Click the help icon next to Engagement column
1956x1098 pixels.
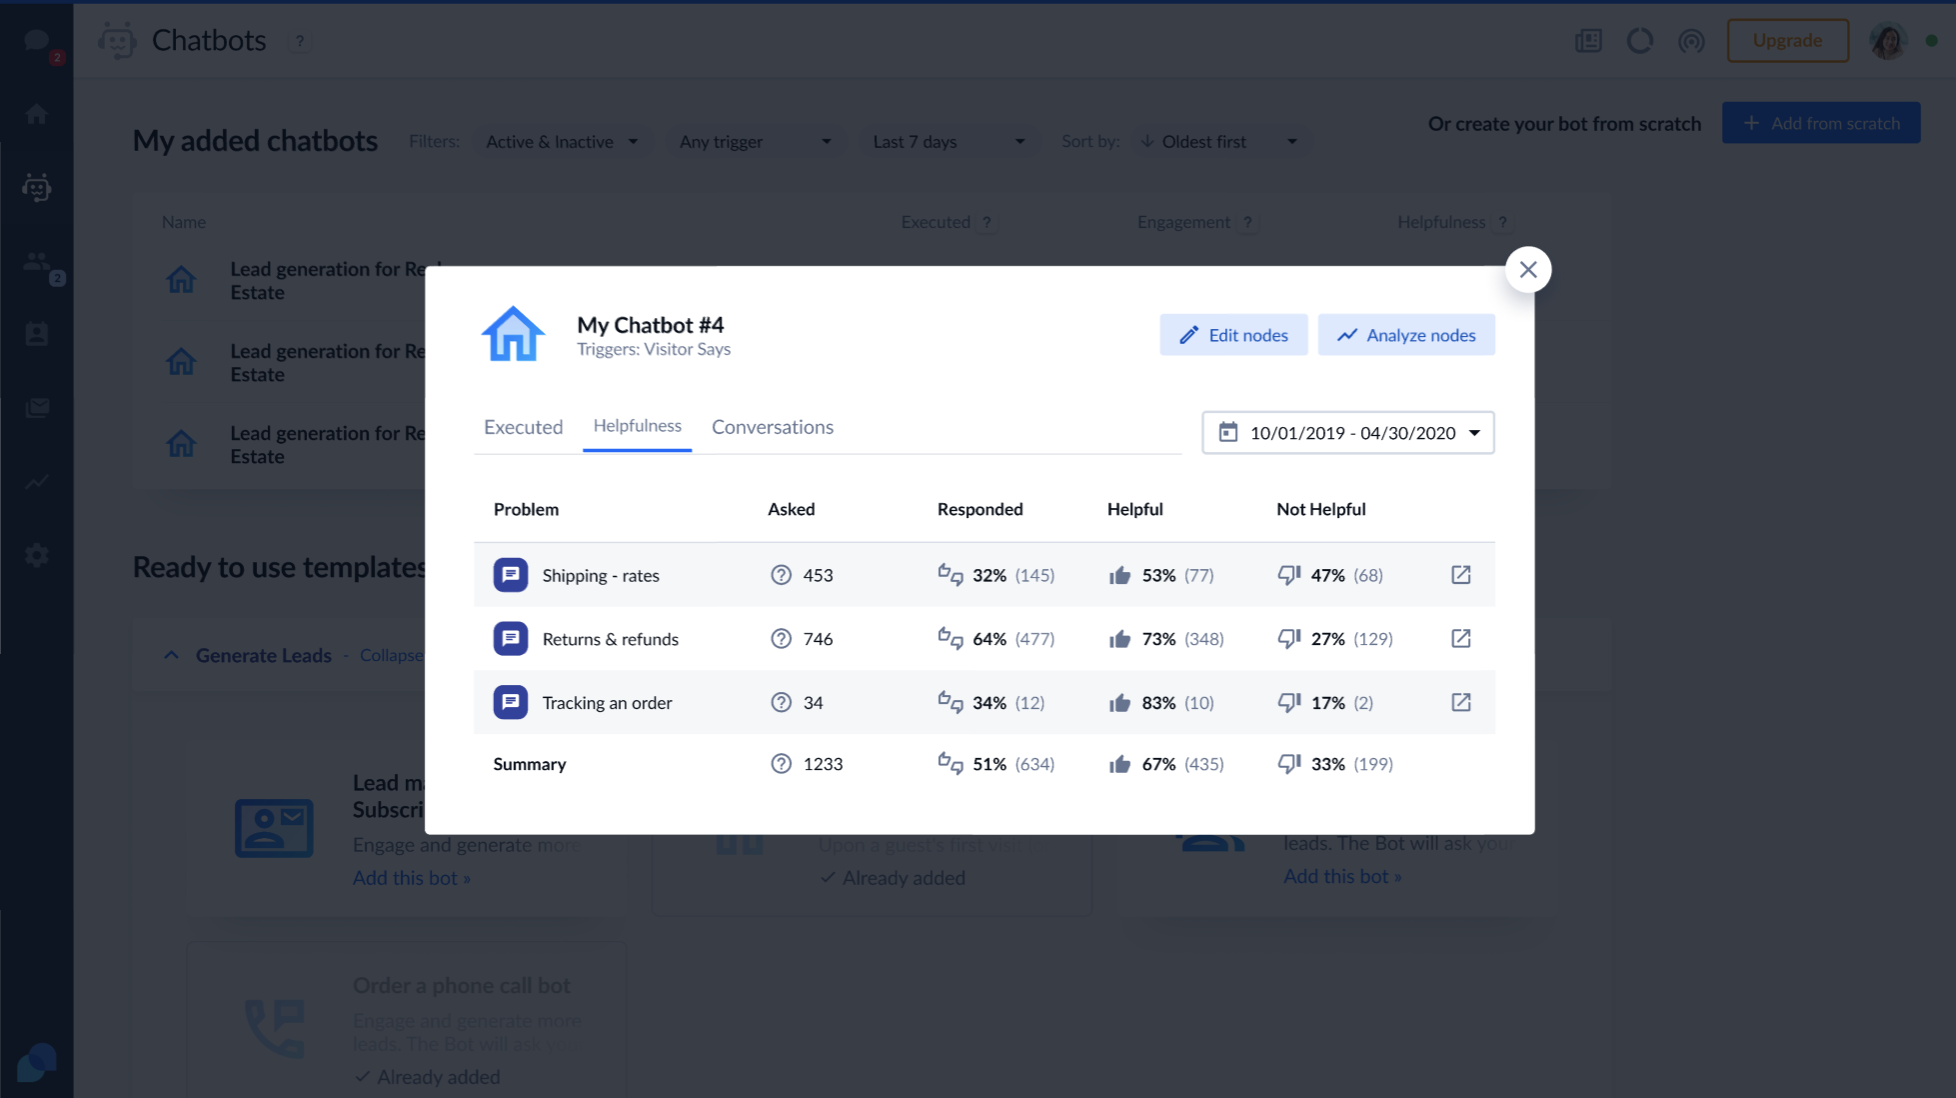pos(1247,222)
